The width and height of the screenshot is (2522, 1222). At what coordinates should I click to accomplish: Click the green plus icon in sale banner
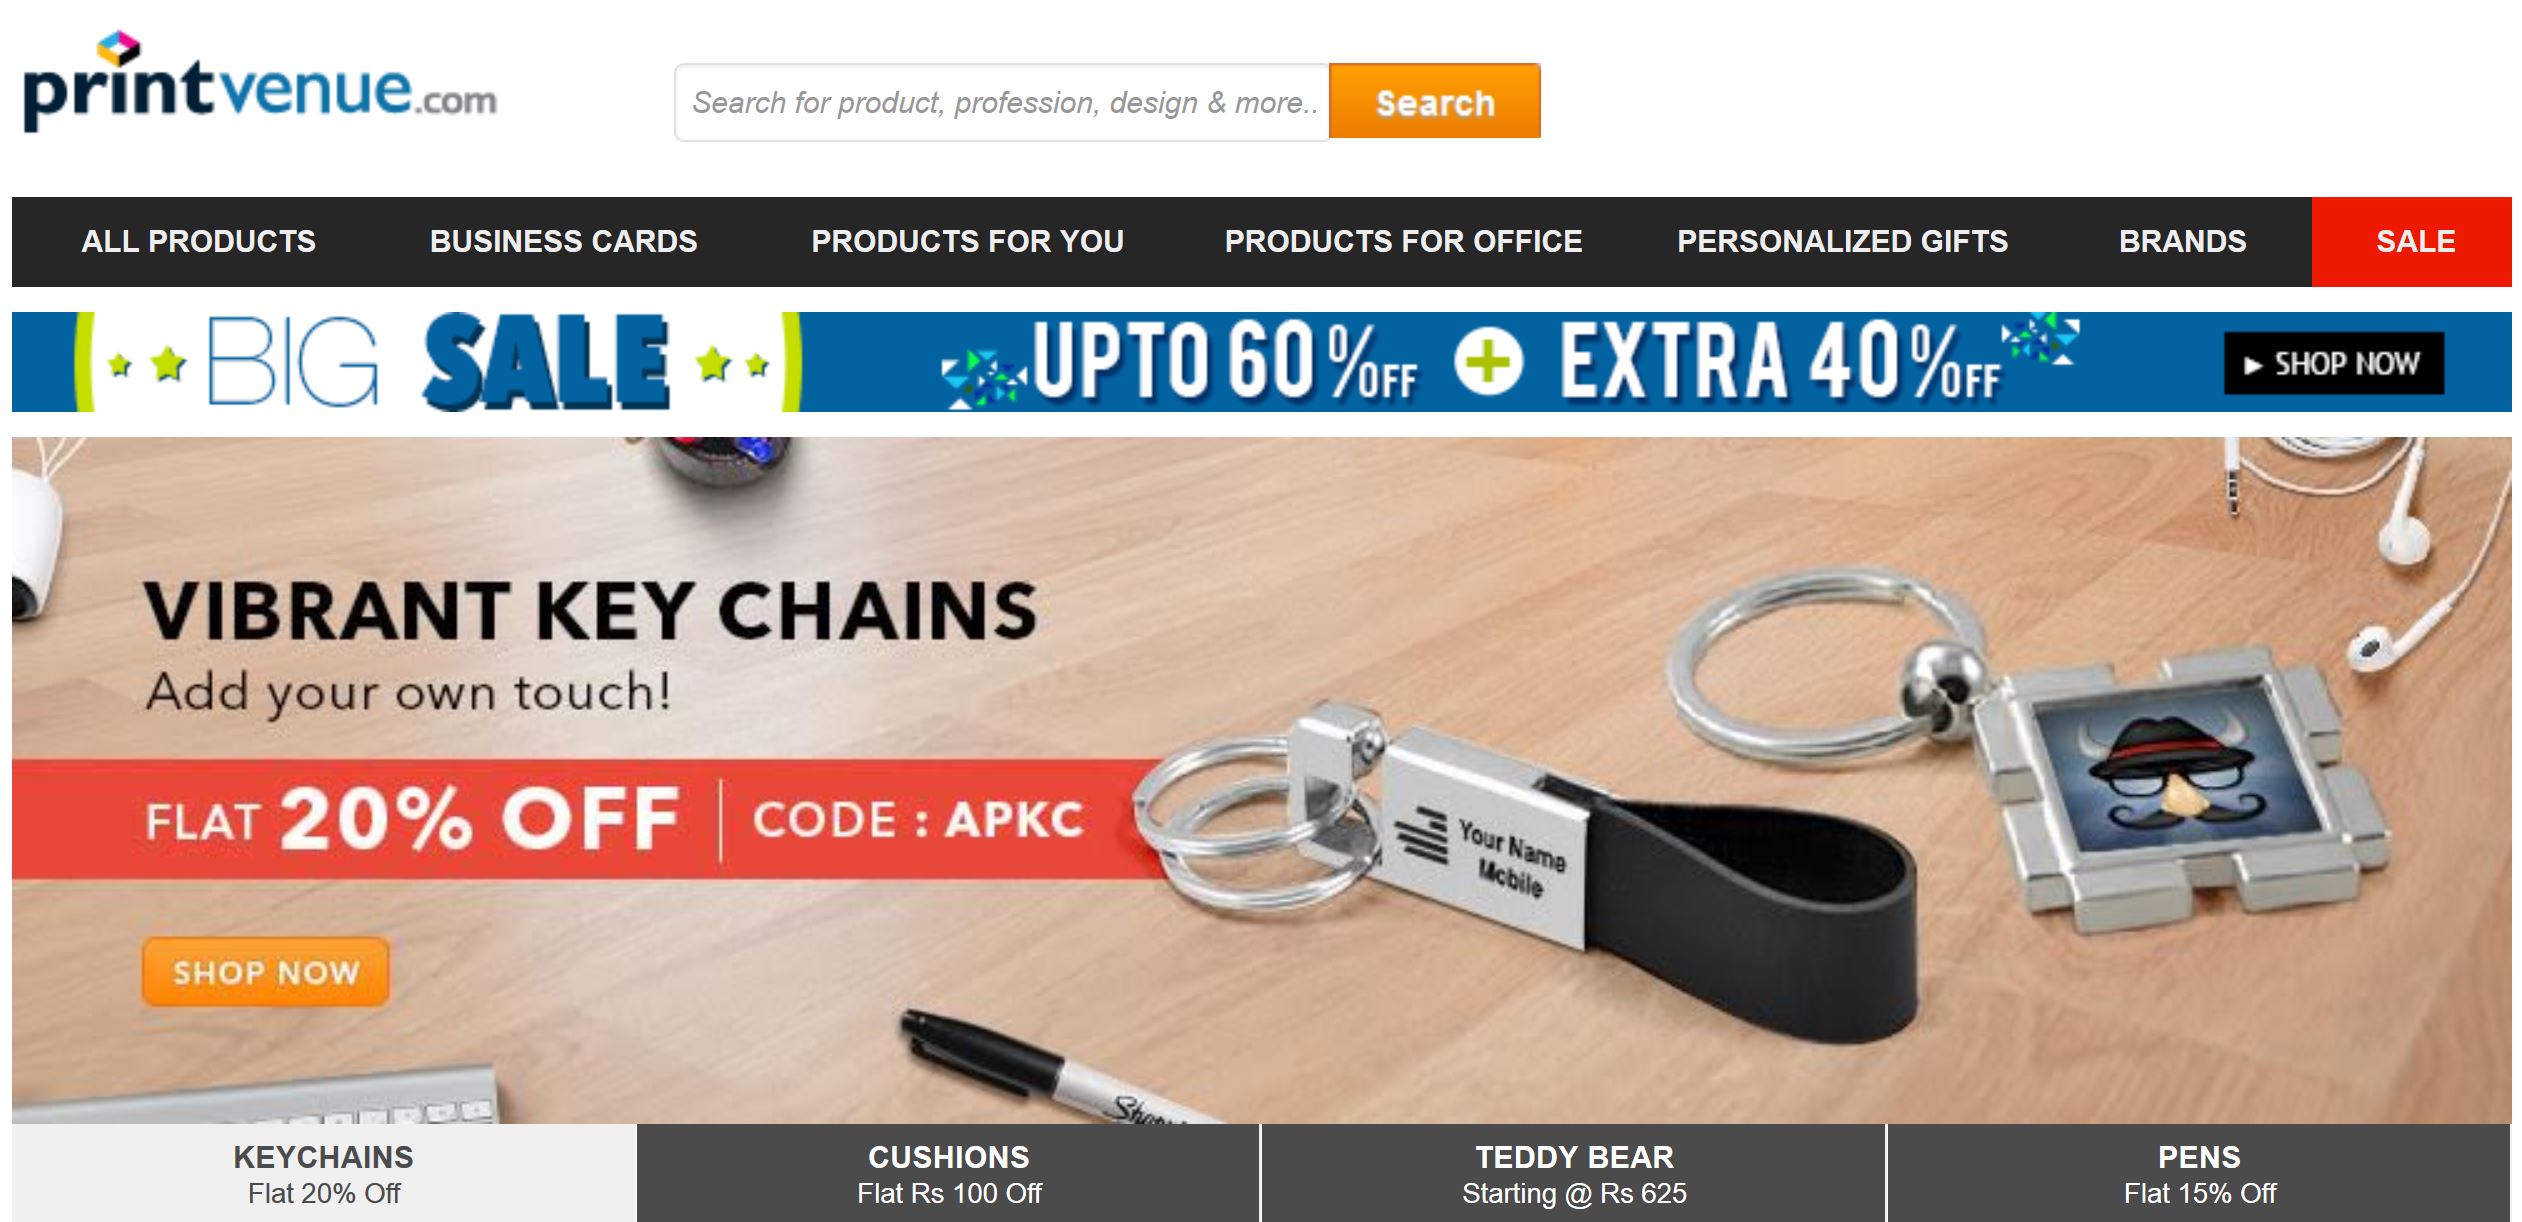[1488, 362]
